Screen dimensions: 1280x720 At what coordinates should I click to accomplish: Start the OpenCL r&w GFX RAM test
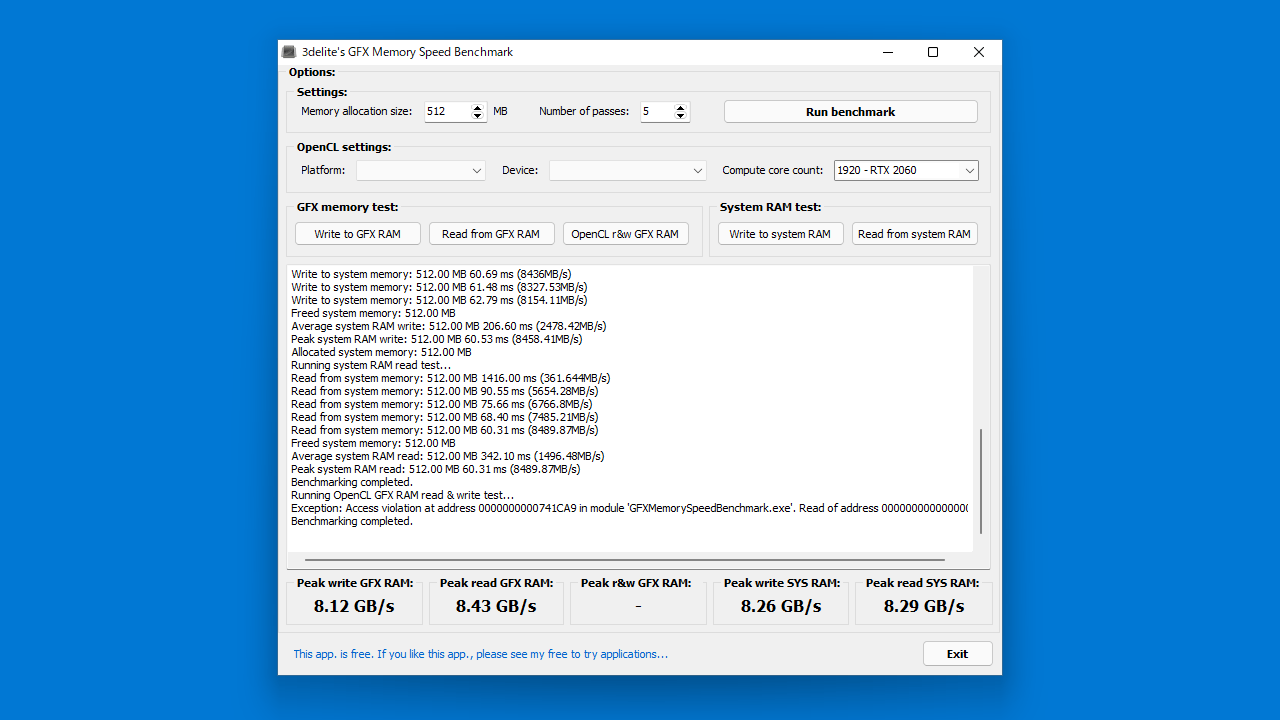click(625, 234)
